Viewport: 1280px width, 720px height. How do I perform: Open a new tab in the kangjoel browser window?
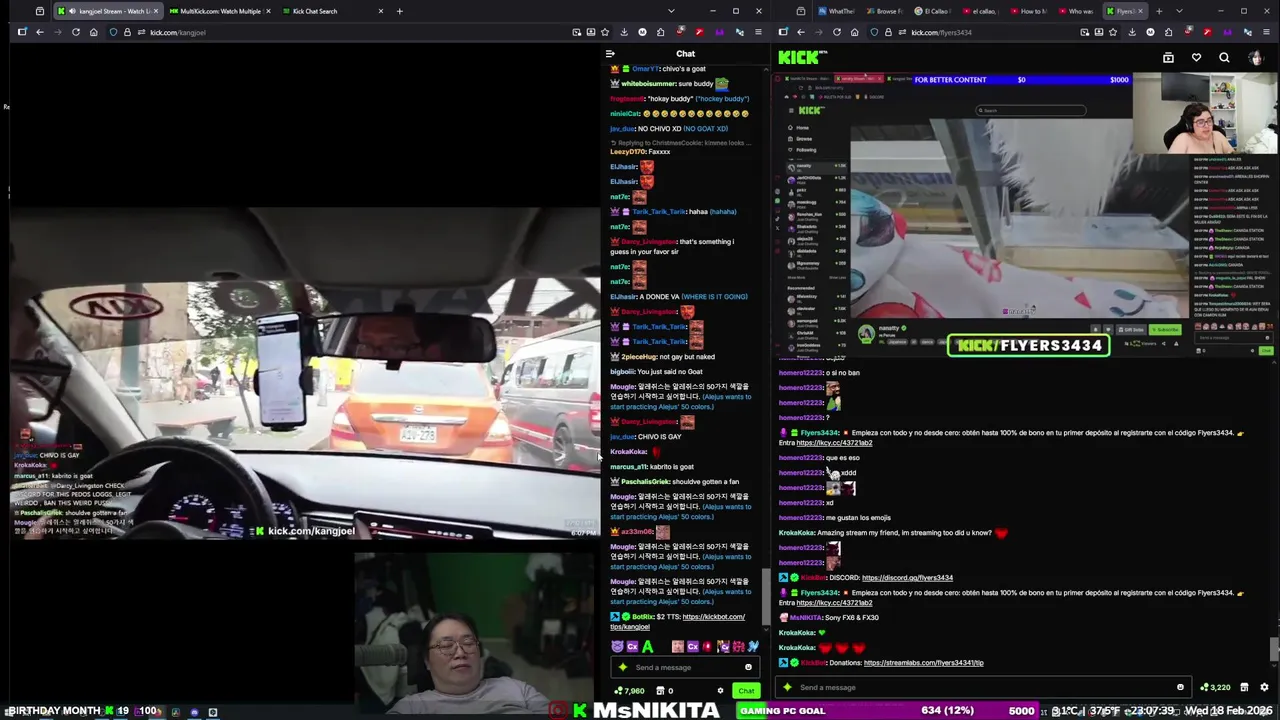coord(399,11)
